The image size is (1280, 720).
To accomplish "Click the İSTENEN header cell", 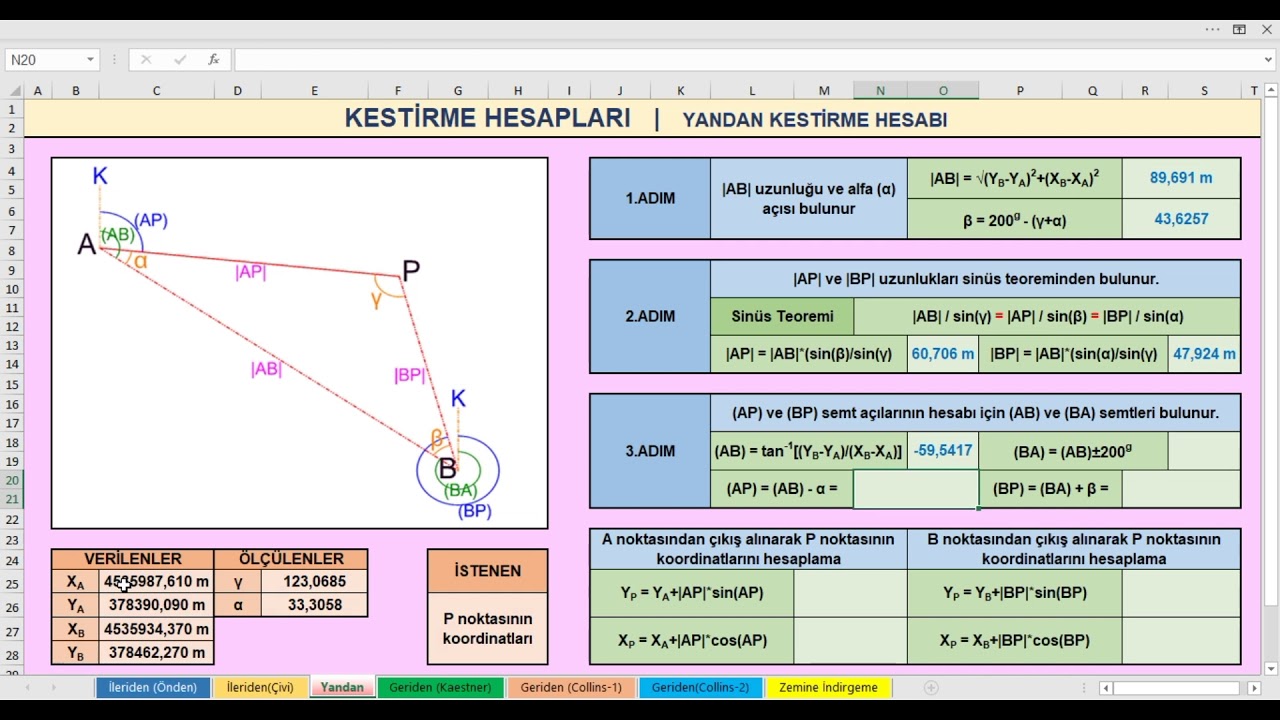I will [487, 571].
